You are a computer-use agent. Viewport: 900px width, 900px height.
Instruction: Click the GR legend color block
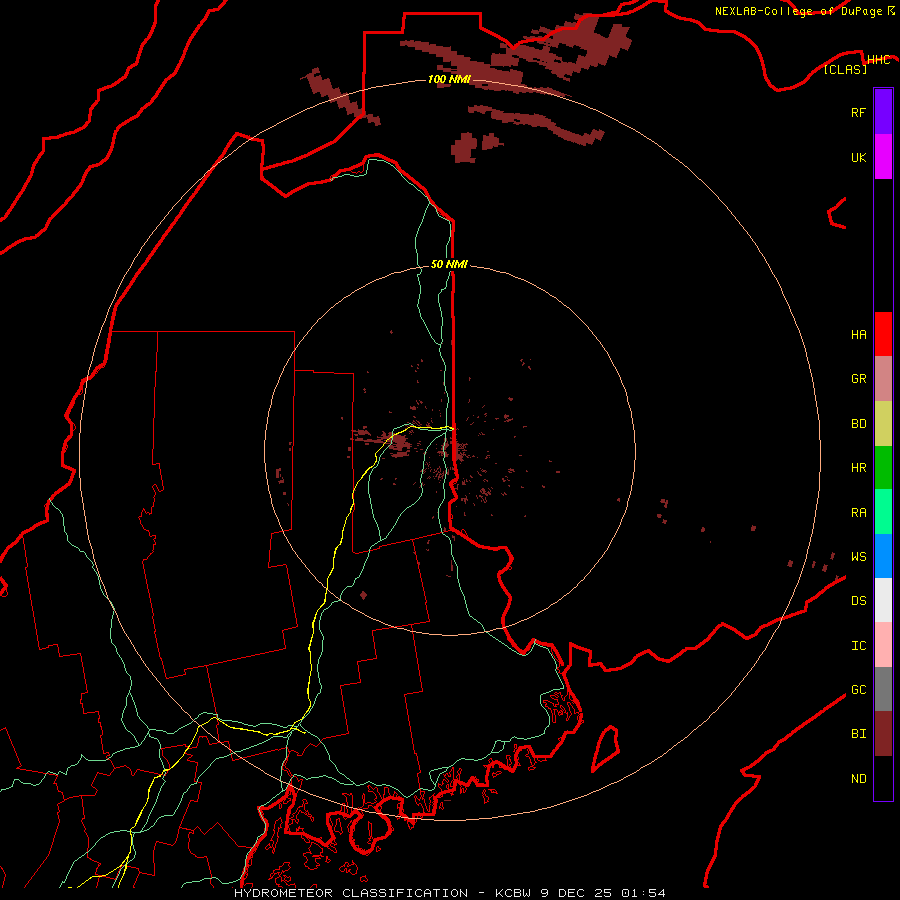(x=883, y=379)
